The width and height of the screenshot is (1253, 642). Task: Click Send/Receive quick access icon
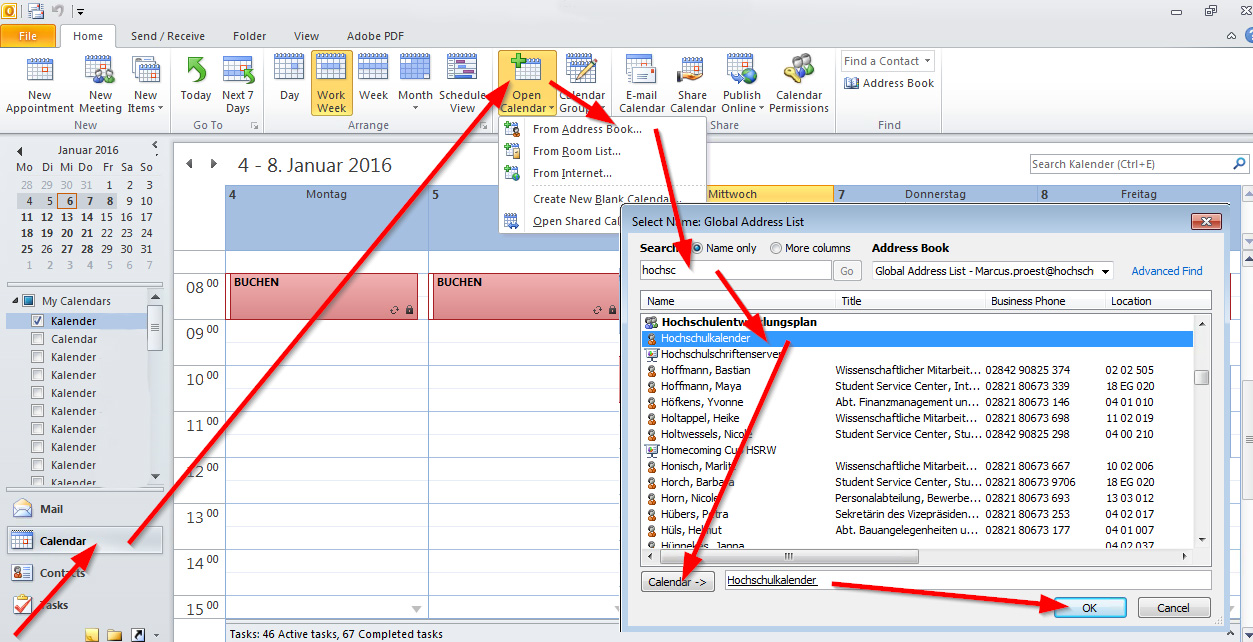[x=36, y=11]
